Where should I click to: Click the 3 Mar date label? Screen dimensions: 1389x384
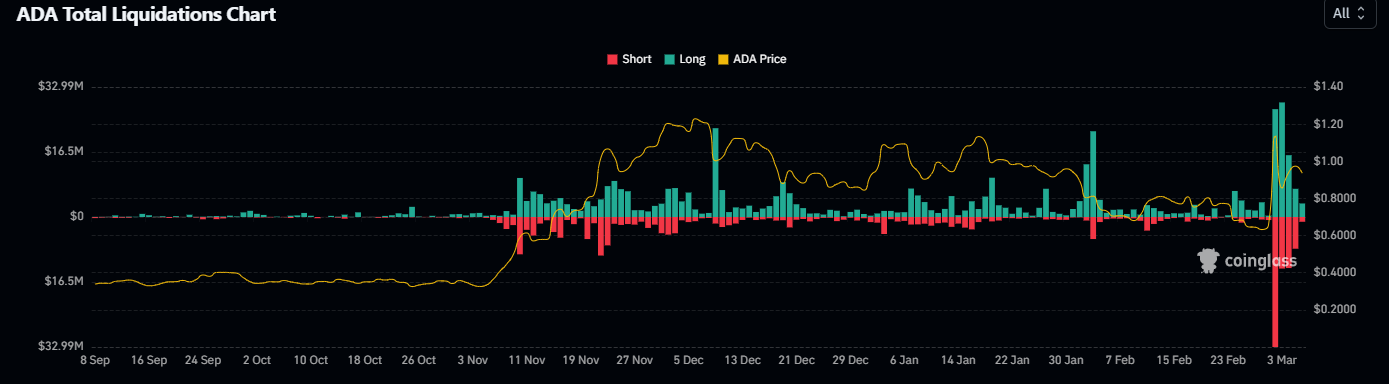tap(1283, 359)
